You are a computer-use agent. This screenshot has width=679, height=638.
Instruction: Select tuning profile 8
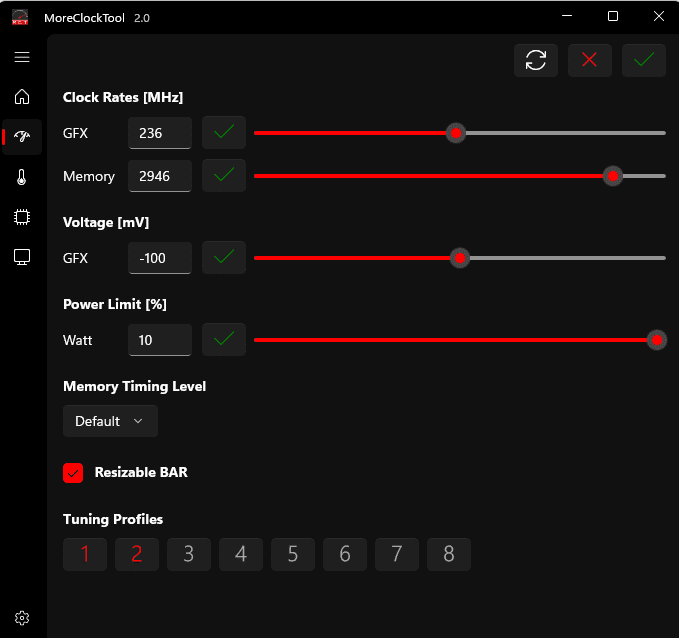[449, 554]
